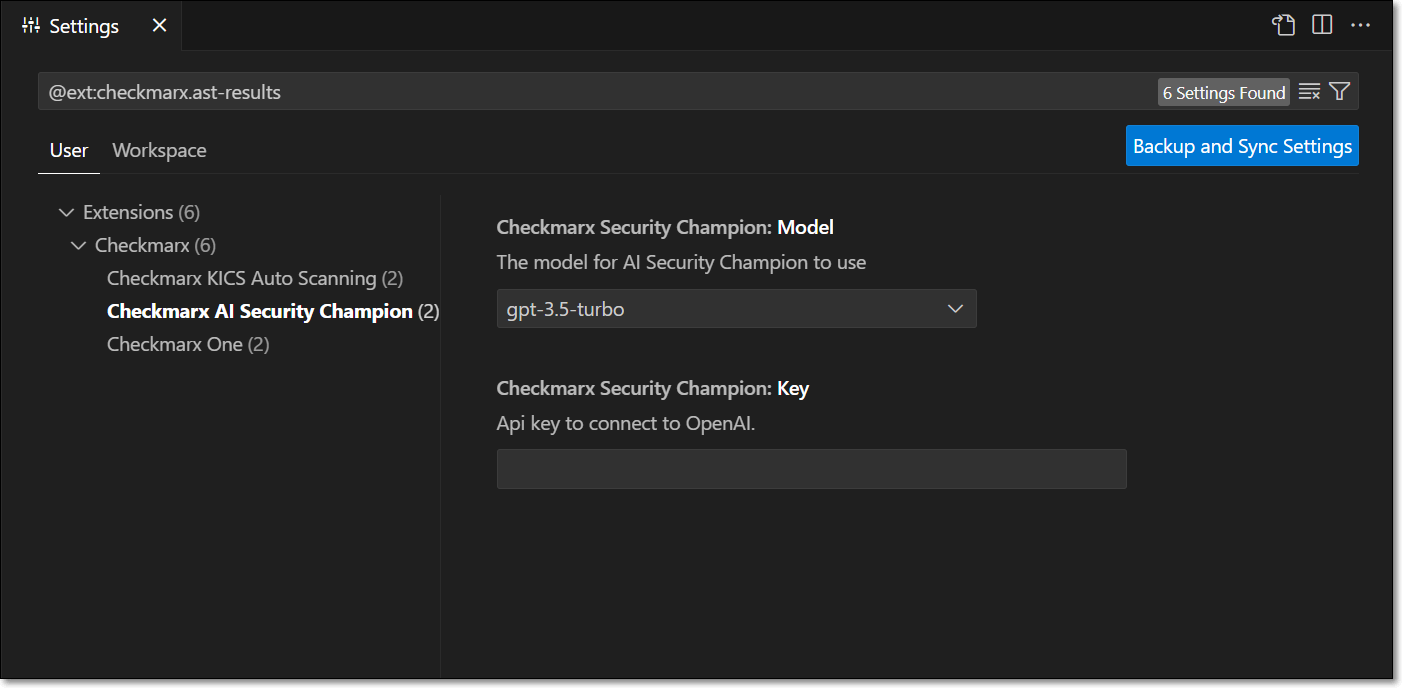
Task: Click the Checkmarx Security Champion: Model heading
Action: click(665, 228)
